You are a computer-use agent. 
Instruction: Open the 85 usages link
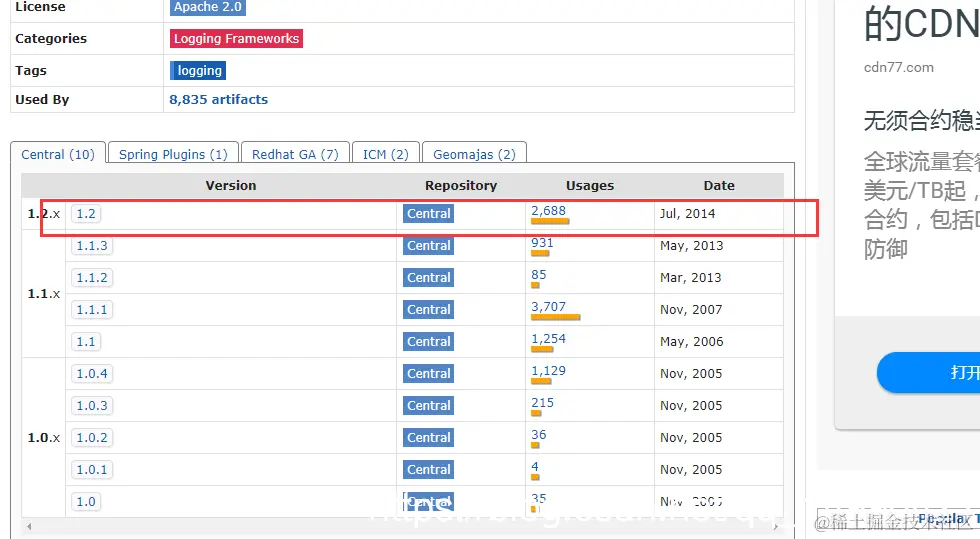pos(538,275)
